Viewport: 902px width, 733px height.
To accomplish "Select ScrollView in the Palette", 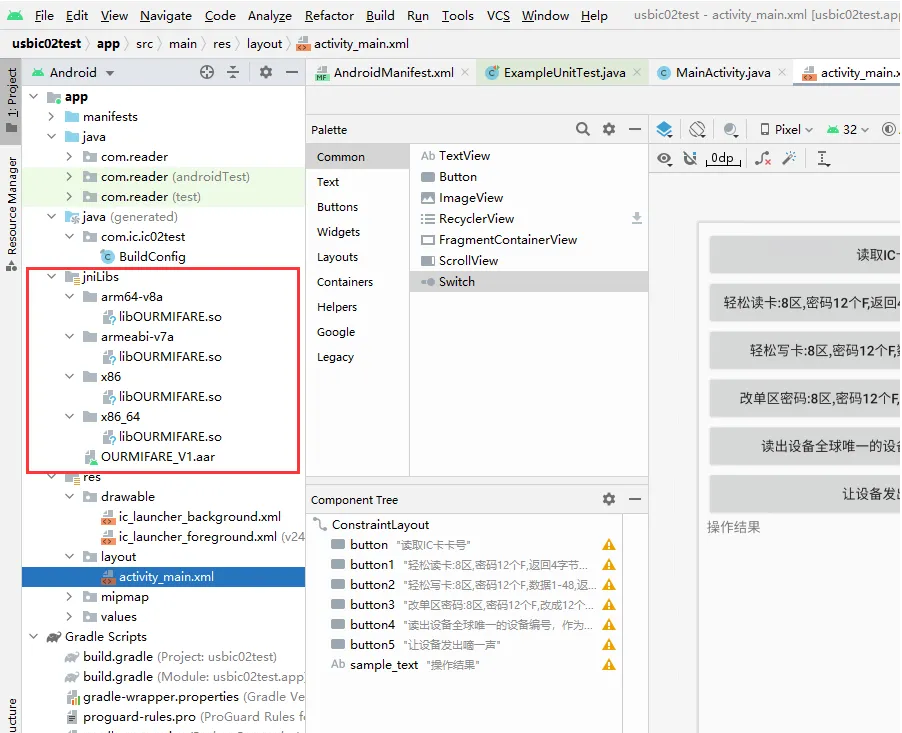I will [529, 261].
